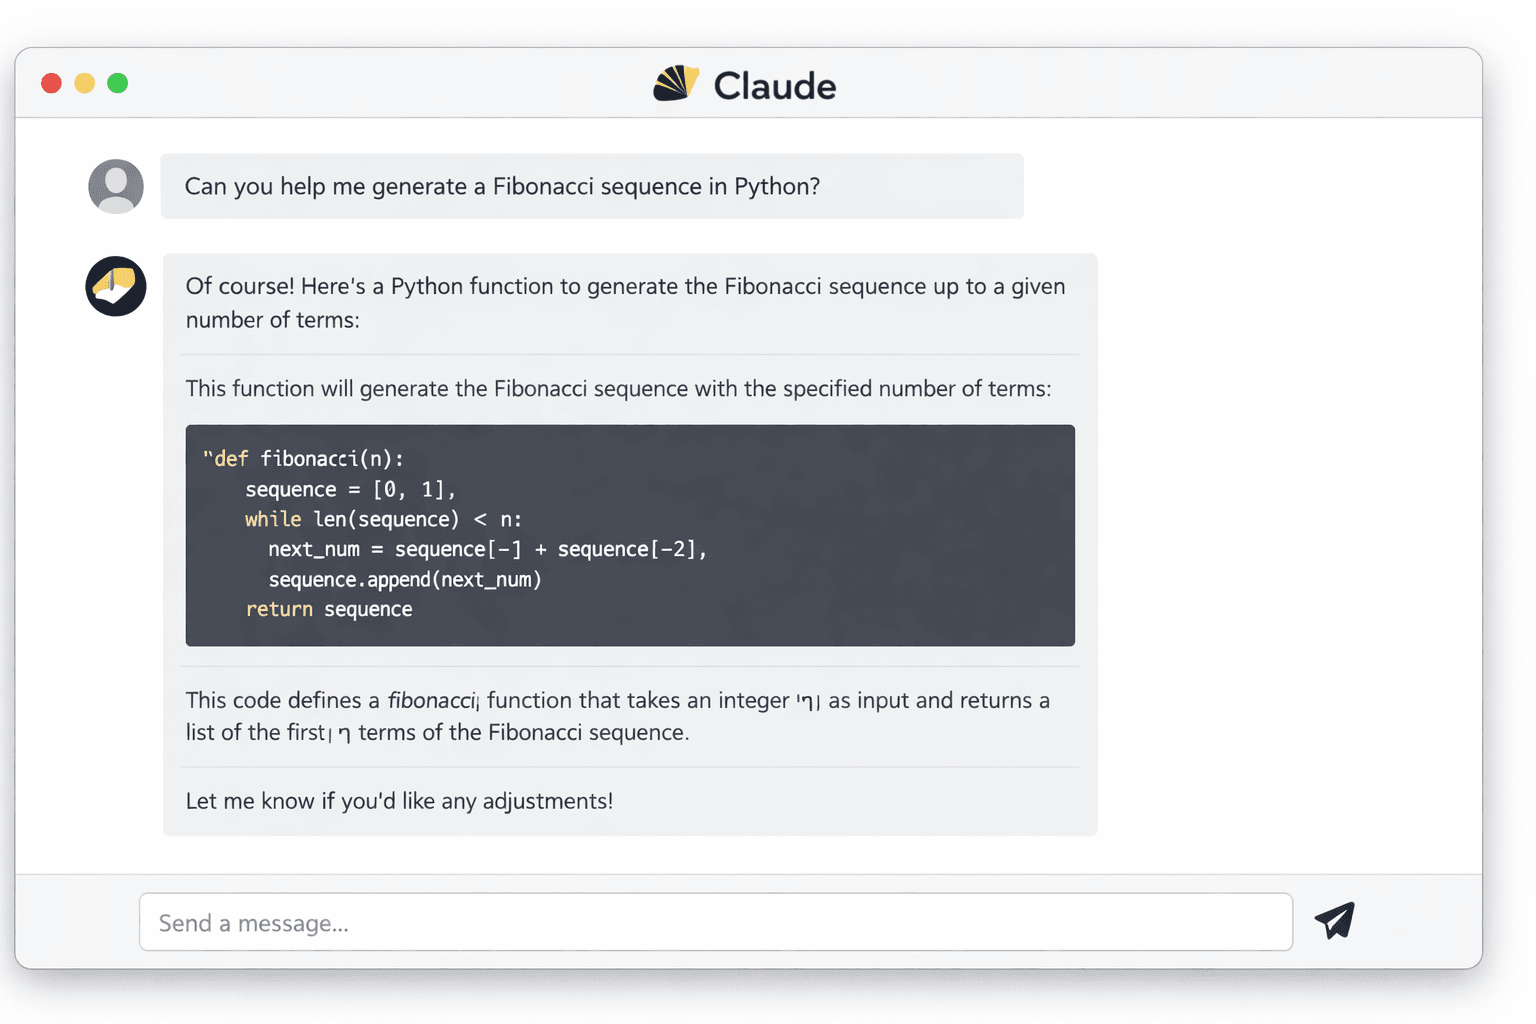Minimize the window using the yellow button

pyautogui.click(x=85, y=83)
